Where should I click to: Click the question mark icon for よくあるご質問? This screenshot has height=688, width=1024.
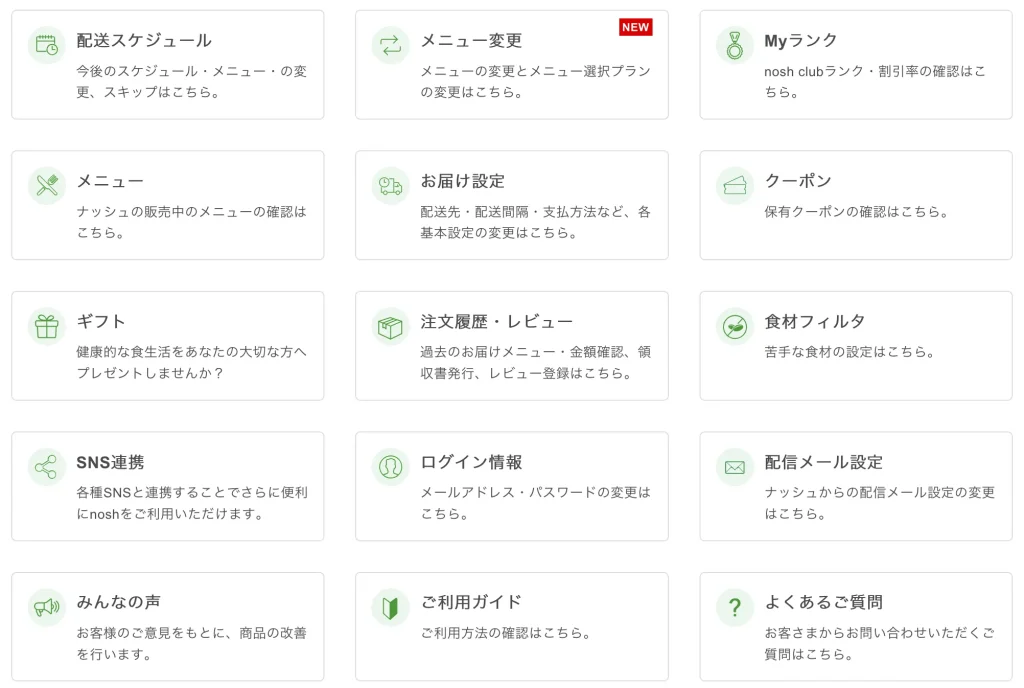click(735, 607)
